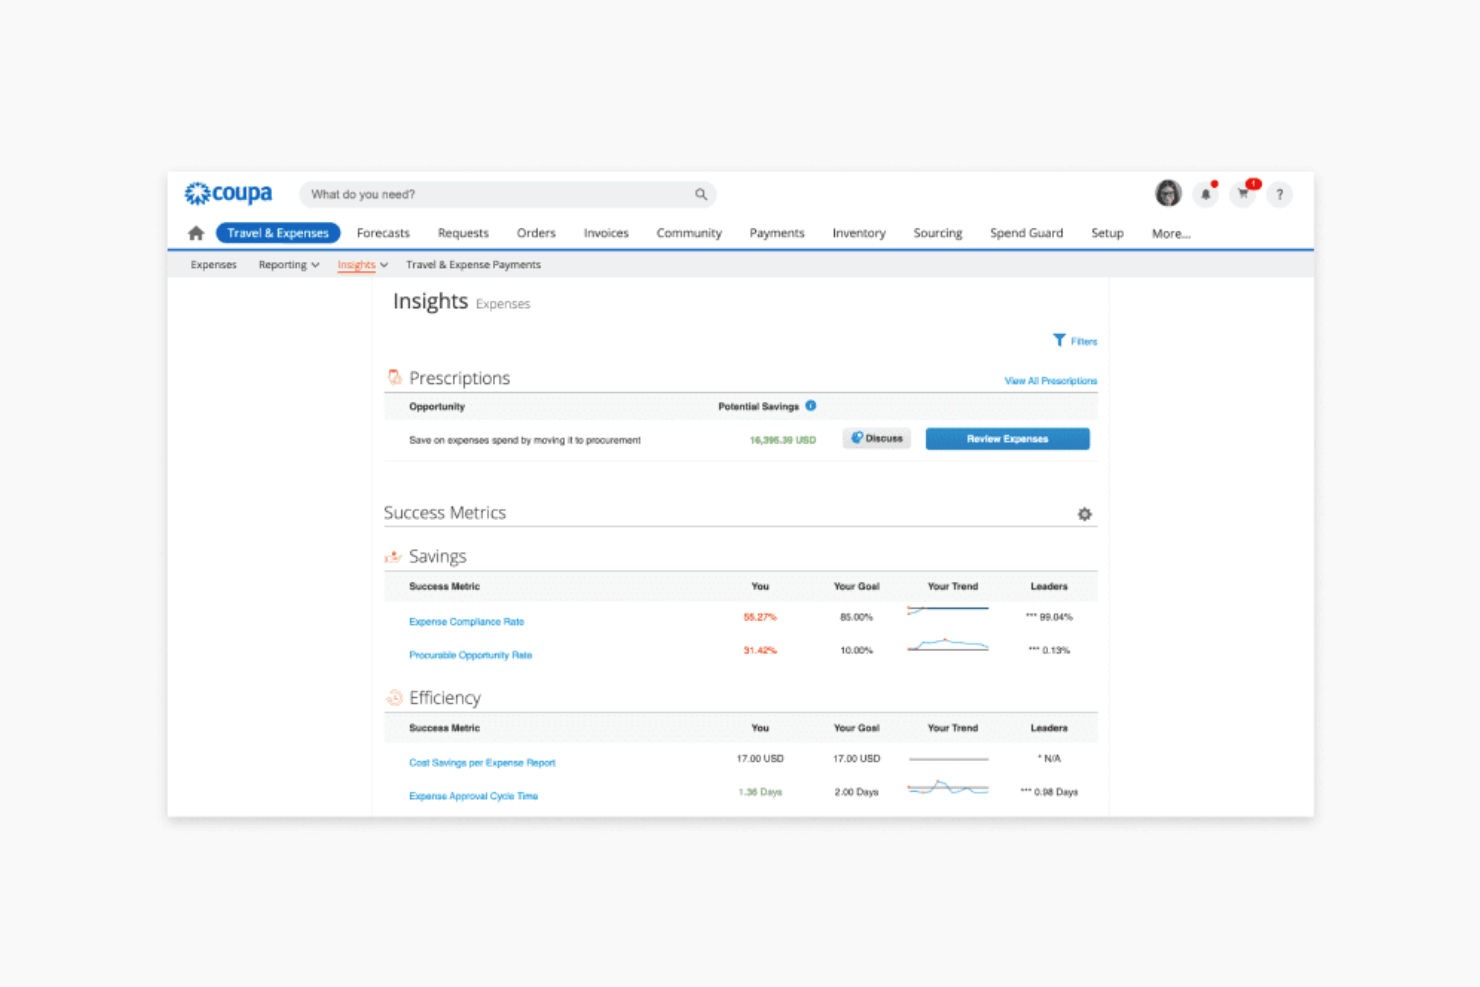1480x987 pixels.
Task: Click the Expense Compliance Rate trend sparkline
Action: (x=947, y=612)
